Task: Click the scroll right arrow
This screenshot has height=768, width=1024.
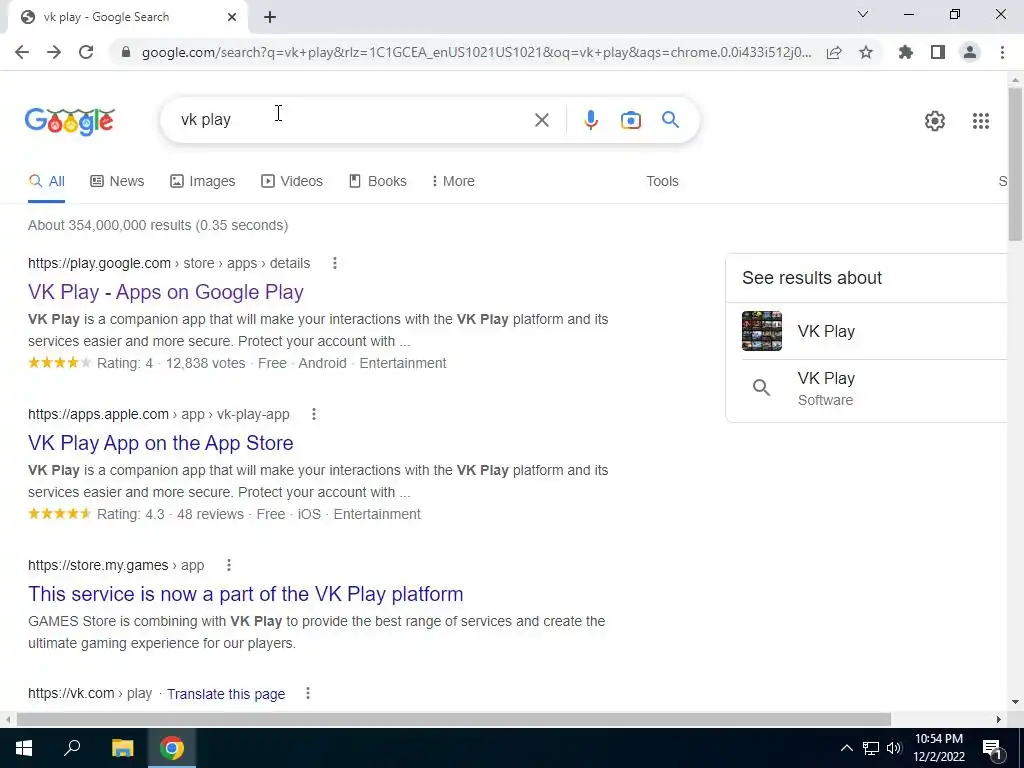Action: [x=999, y=719]
